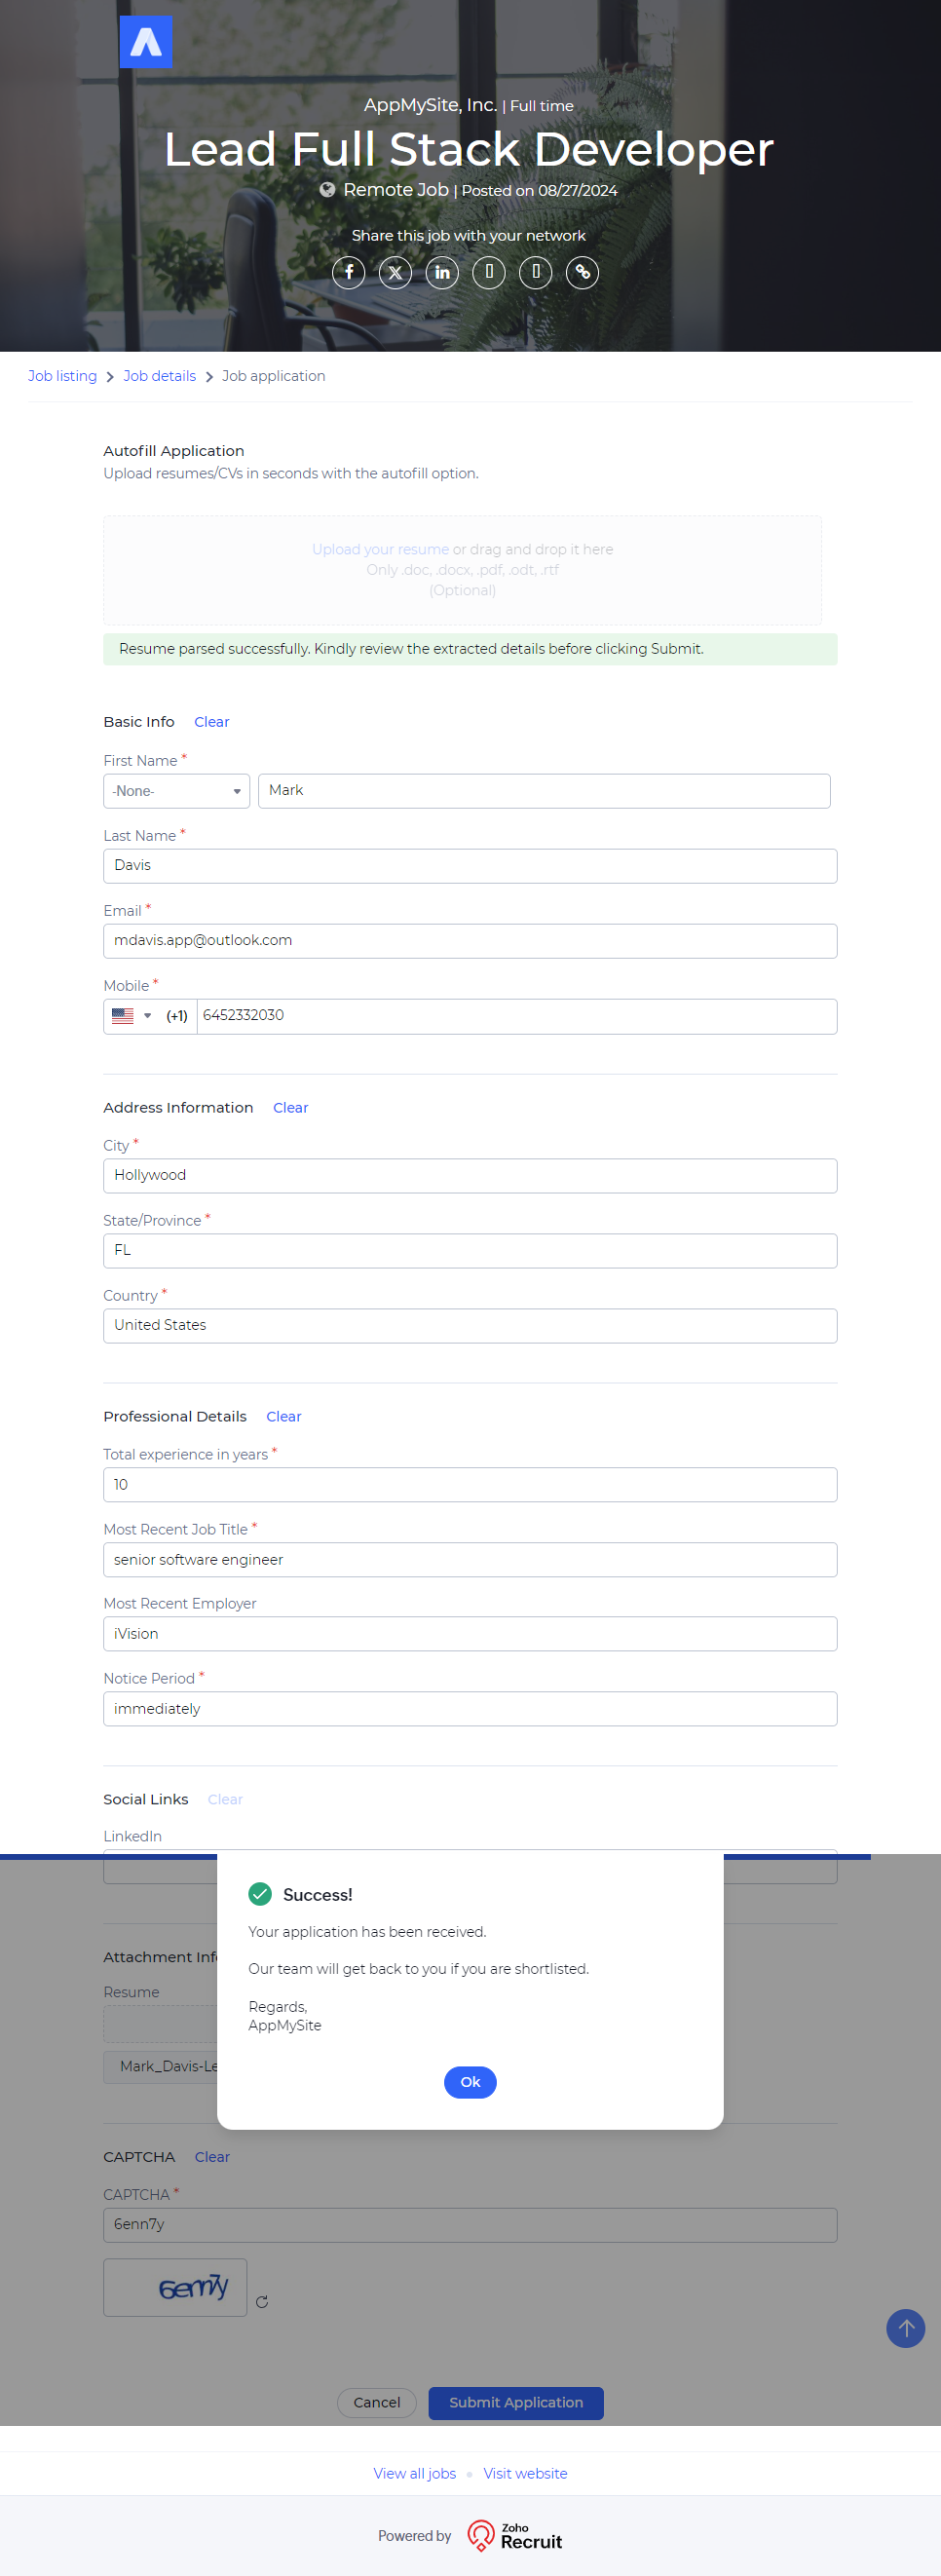Go to Job details in the breadcrumb
941x2576 pixels.
click(159, 376)
